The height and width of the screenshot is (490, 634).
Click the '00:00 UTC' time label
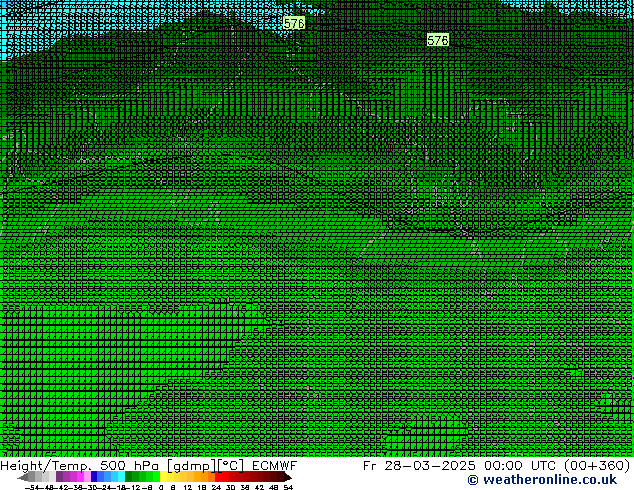point(522,466)
